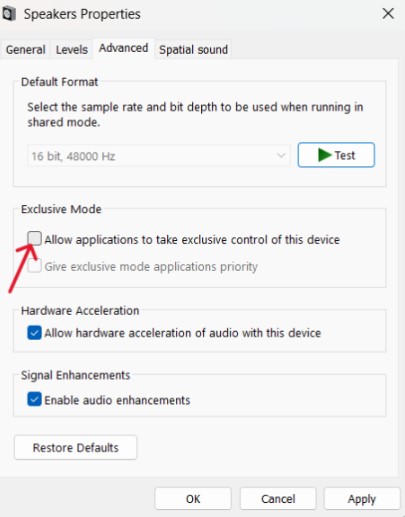Click the Enable audio enhancements label text
The width and height of the screenshot is (405, 517).
coord(117,400)
